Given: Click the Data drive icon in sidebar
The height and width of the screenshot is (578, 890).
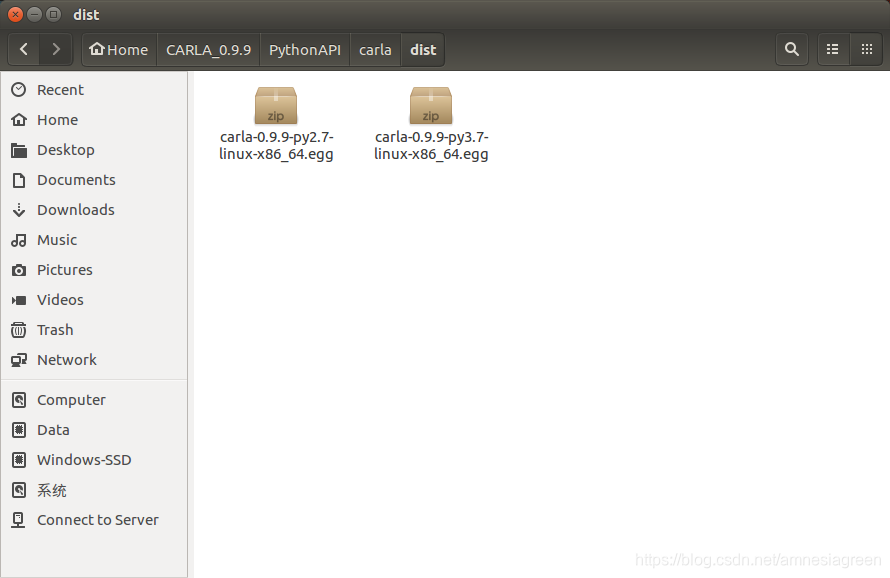Looking at the screenshot, I should click(x=19, y=430).
